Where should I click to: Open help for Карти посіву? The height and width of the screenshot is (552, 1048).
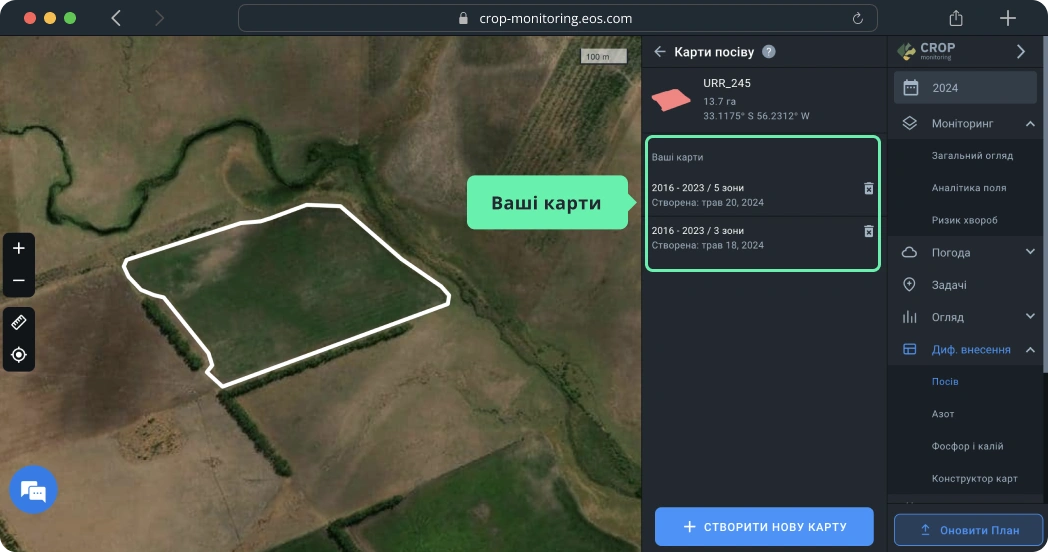768,52
